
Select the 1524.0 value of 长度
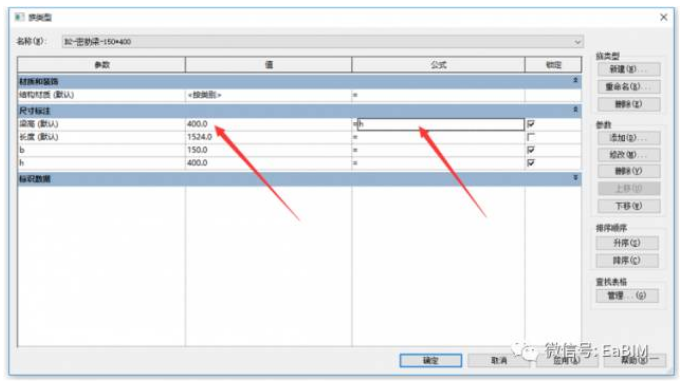coord(199,137)
